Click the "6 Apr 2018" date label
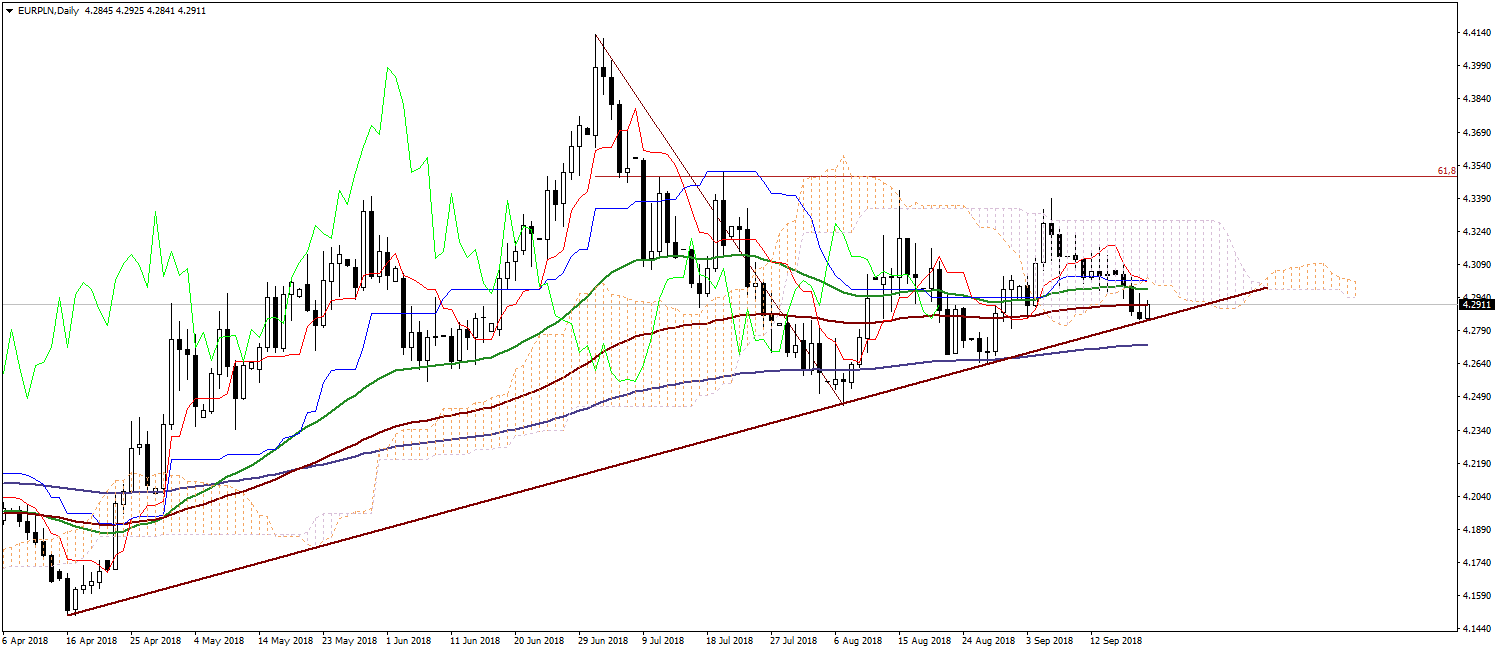 (26, 640)
